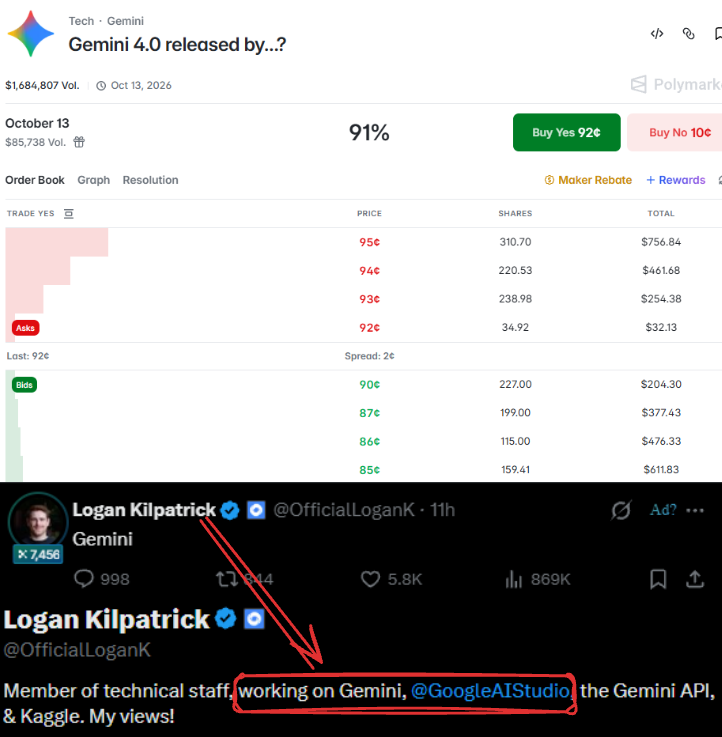The width and height of the screenshot is (722, 737).
Task: Toggle the order book layout icon
Action: point(69,214)
